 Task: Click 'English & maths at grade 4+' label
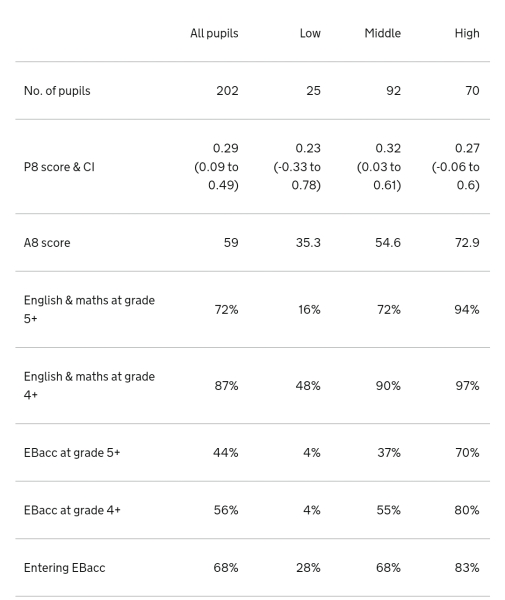(x=89, y=385)
